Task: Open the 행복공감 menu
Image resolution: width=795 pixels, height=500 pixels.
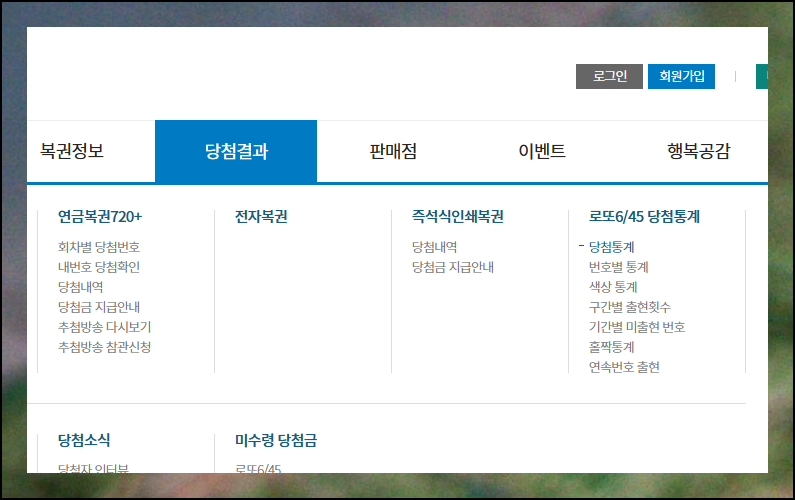Action: [698, 151]
